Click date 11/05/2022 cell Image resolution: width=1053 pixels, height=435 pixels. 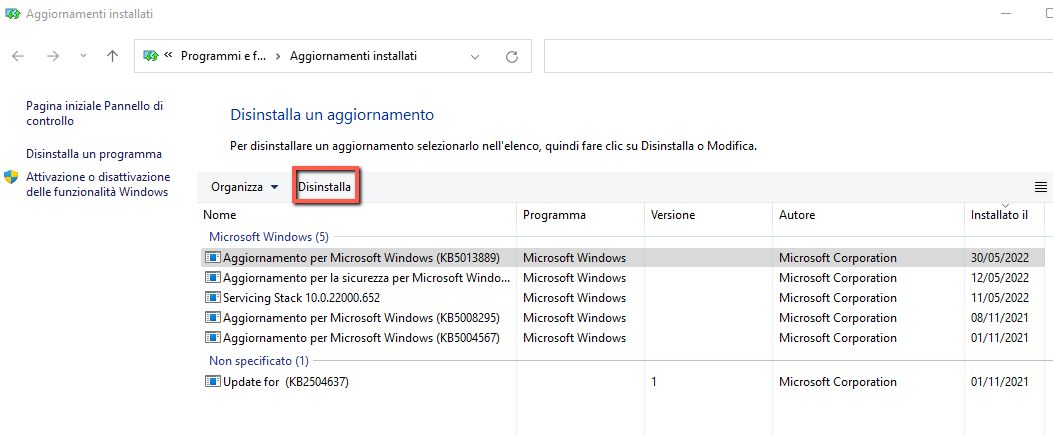tap(1000, 297)
